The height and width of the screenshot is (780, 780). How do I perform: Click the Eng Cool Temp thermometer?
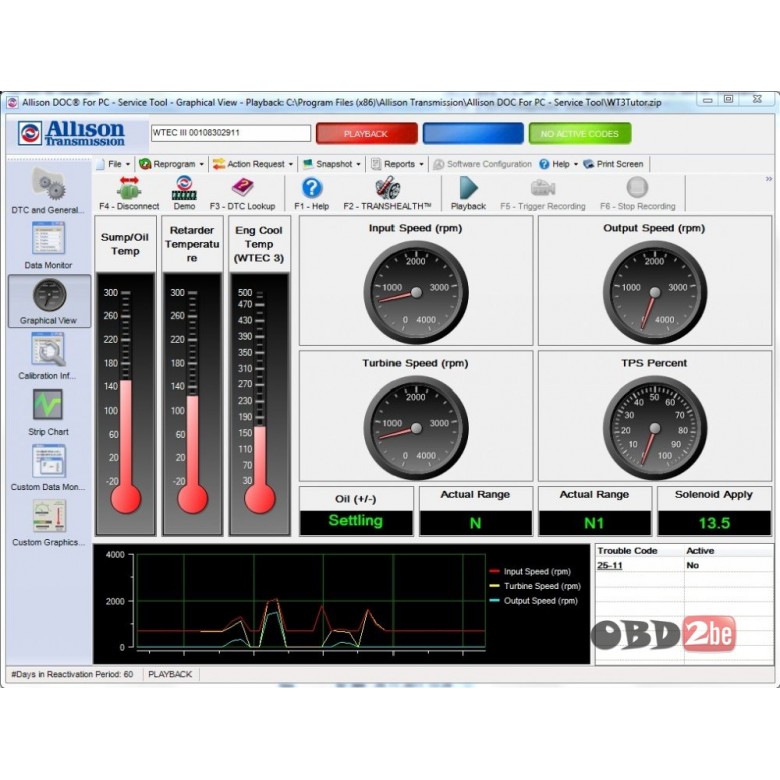260,403
